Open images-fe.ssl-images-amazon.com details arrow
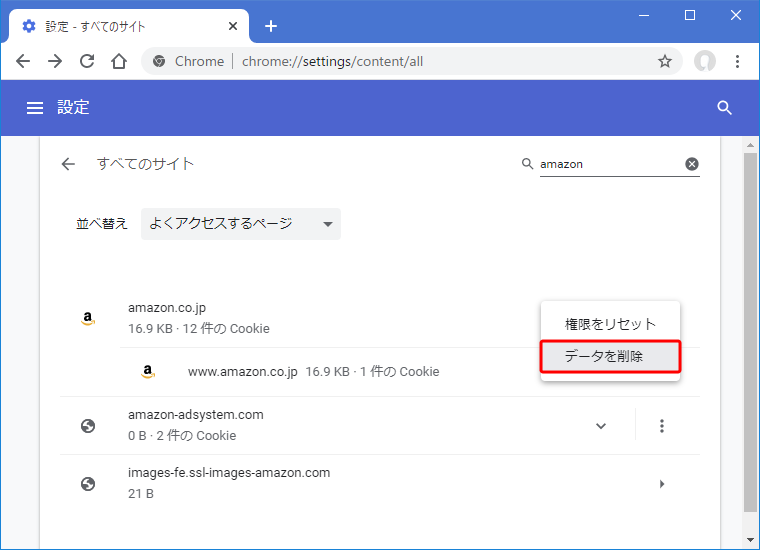Viewport: 760px width, 550px height. point(661,484)
